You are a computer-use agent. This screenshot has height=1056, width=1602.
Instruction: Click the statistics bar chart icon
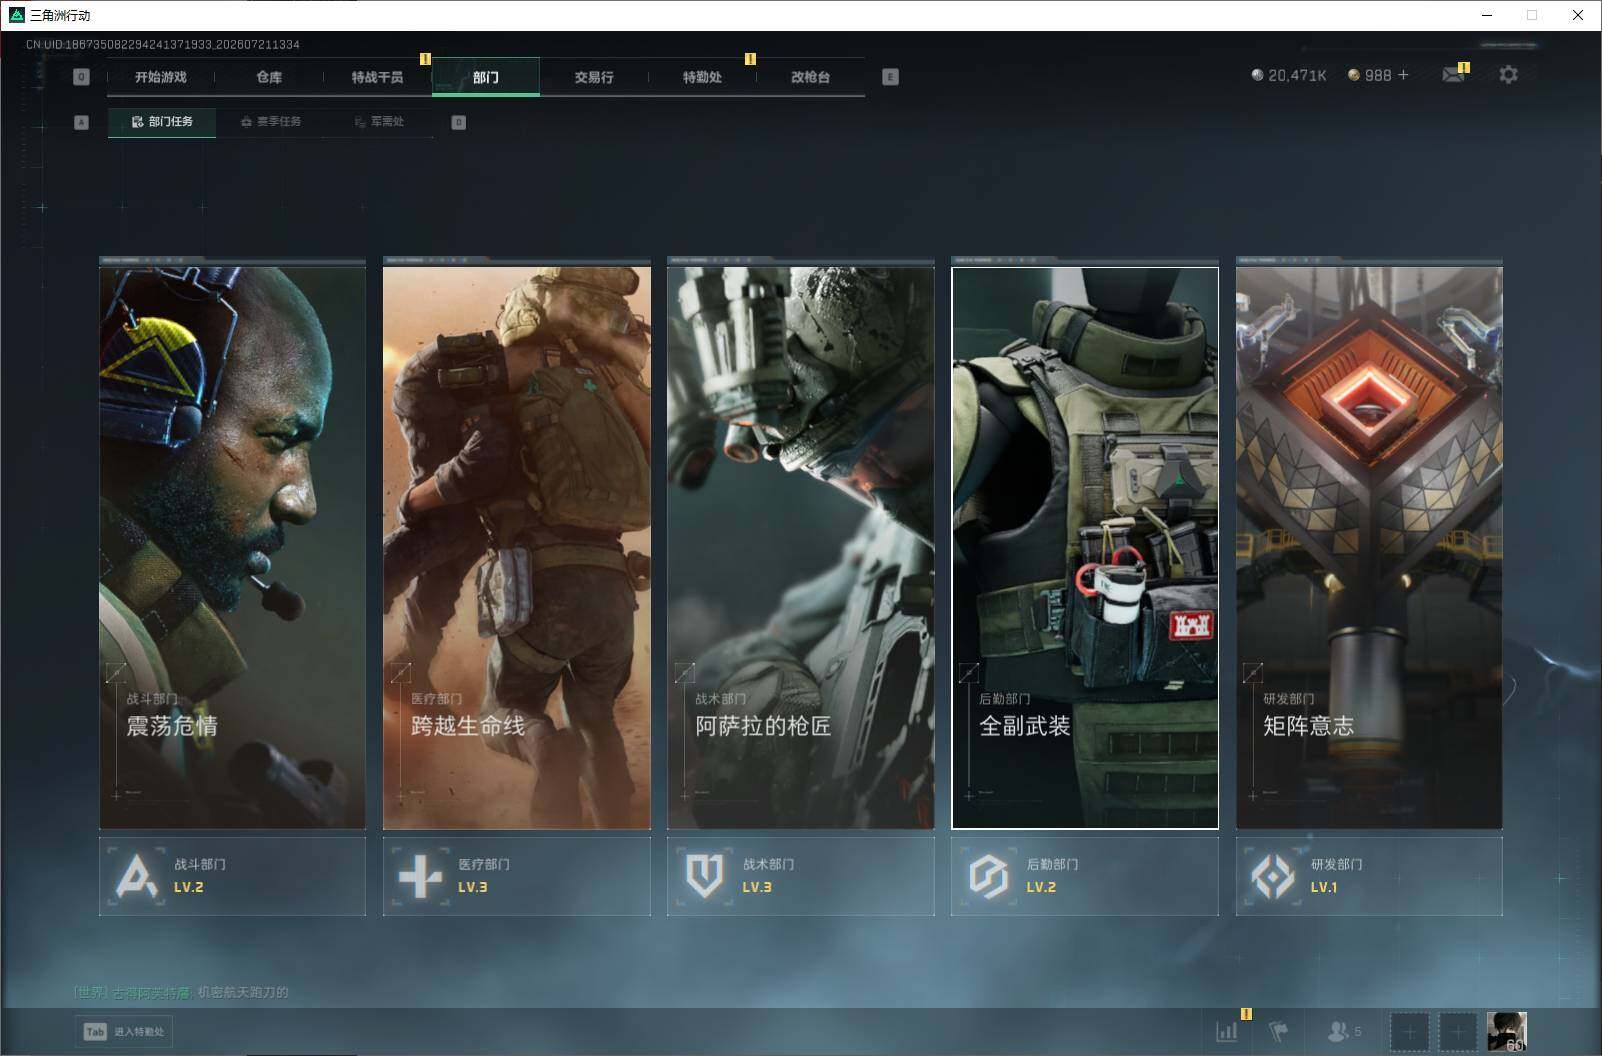click(x=1227, y=1031)
